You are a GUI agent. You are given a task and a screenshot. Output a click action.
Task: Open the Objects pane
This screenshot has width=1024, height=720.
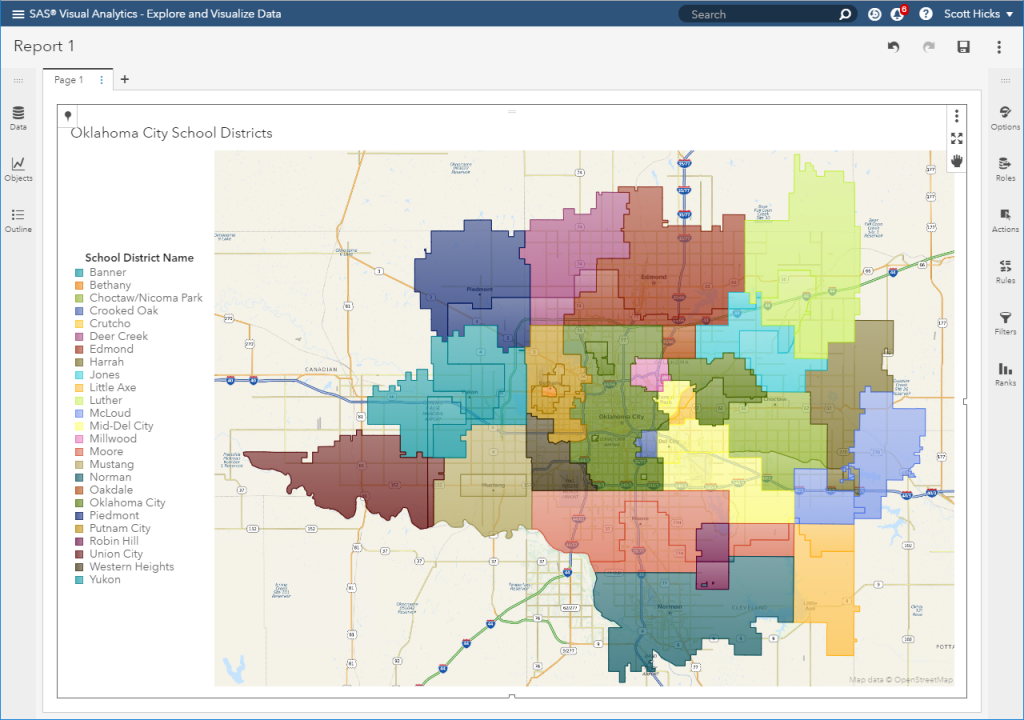point(18,169)
